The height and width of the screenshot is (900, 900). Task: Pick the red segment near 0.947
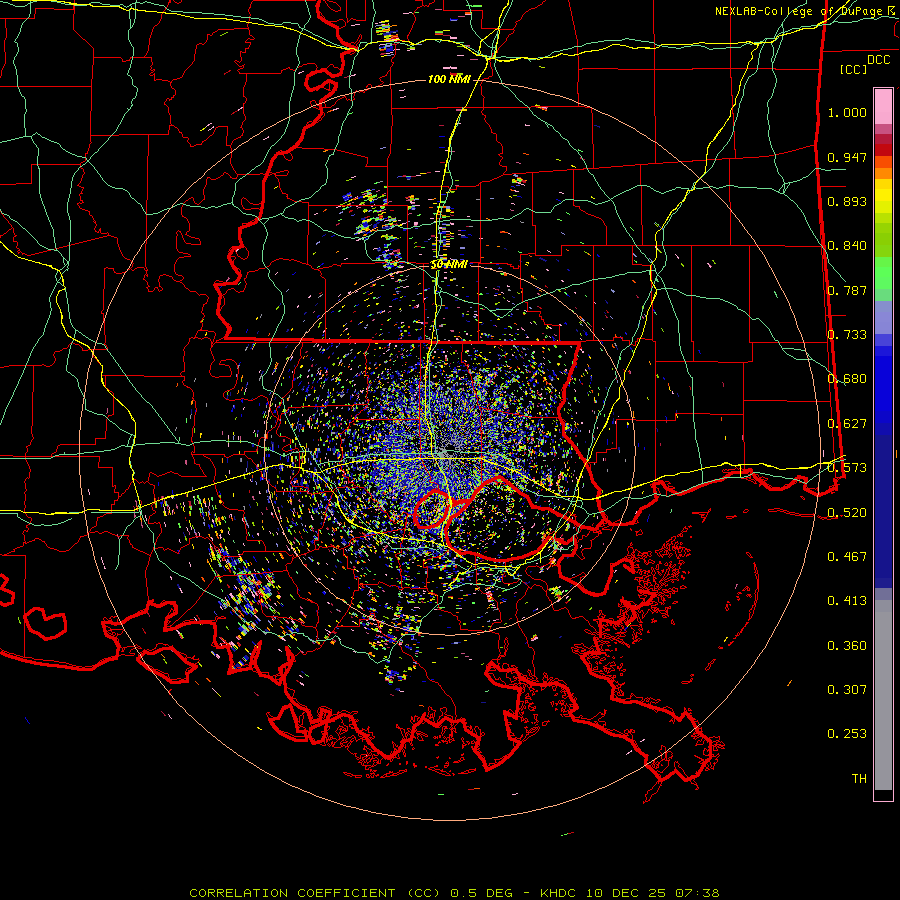(x=883, y=150)
